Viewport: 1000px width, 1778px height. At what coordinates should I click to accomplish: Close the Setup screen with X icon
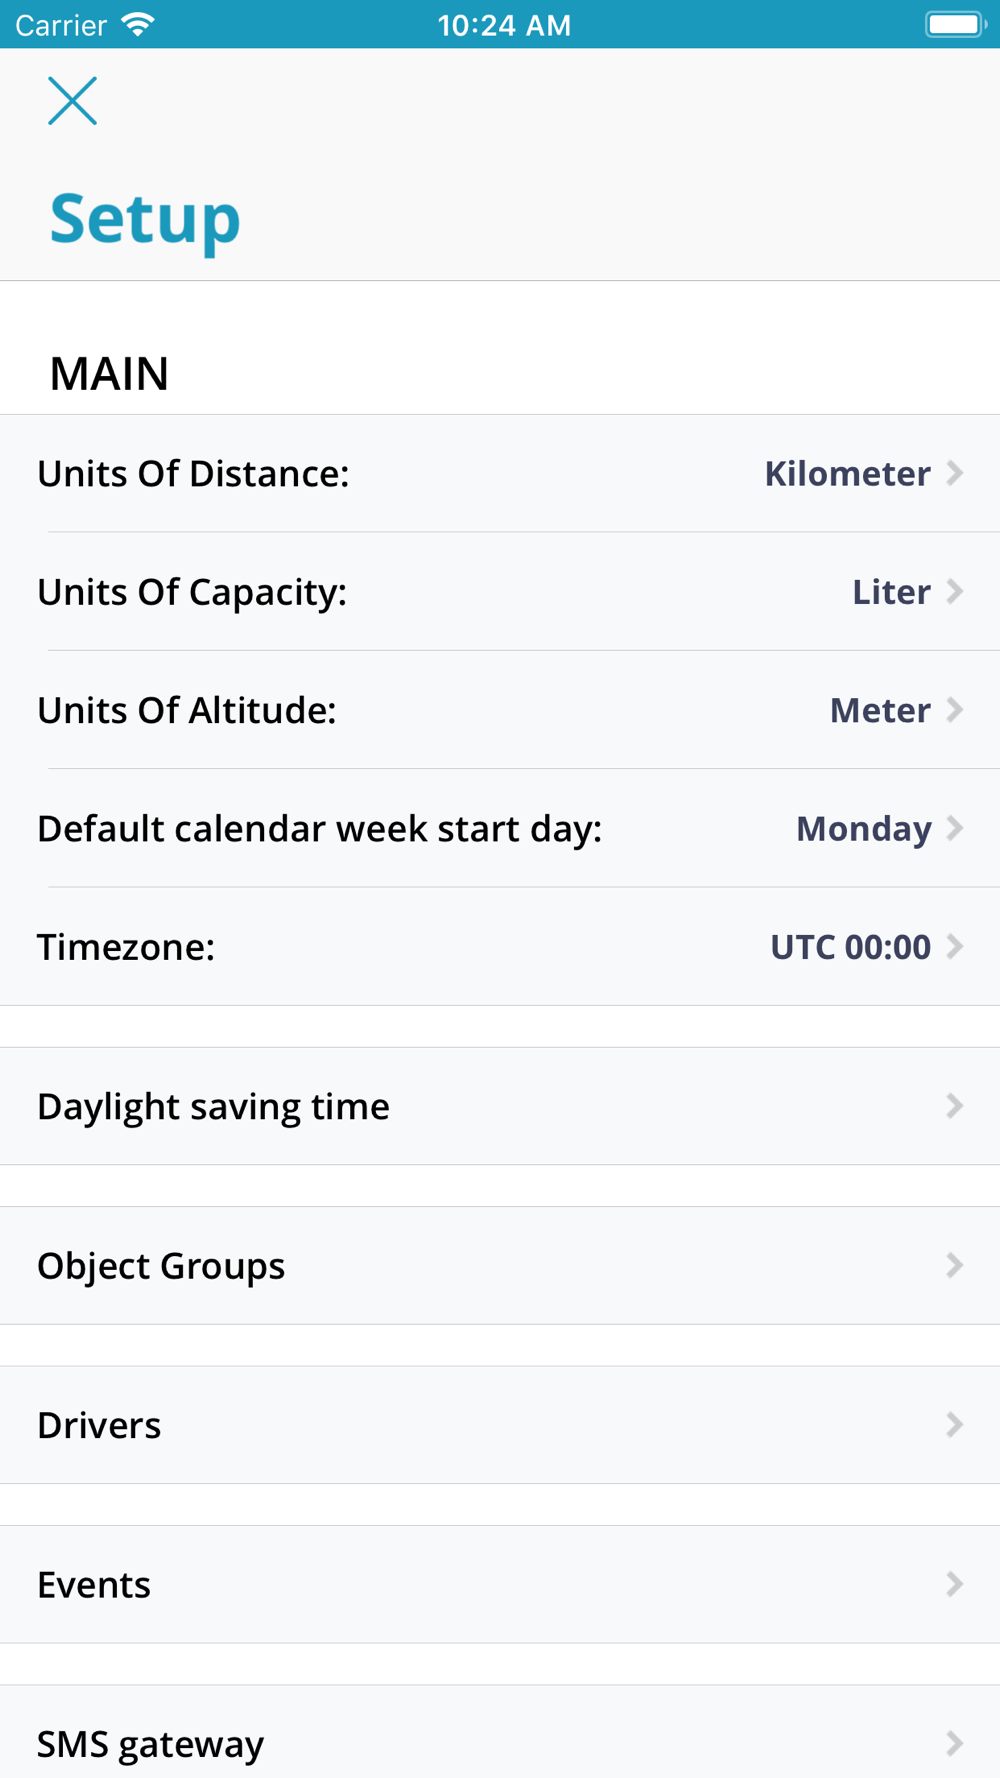[73, 101]
